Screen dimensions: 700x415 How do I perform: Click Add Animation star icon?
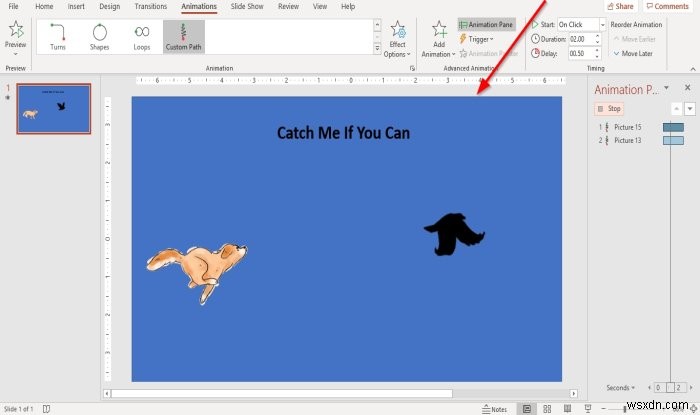coord(439,30)
